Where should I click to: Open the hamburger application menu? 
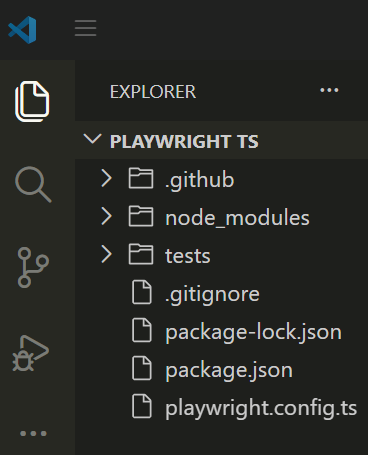86,28
